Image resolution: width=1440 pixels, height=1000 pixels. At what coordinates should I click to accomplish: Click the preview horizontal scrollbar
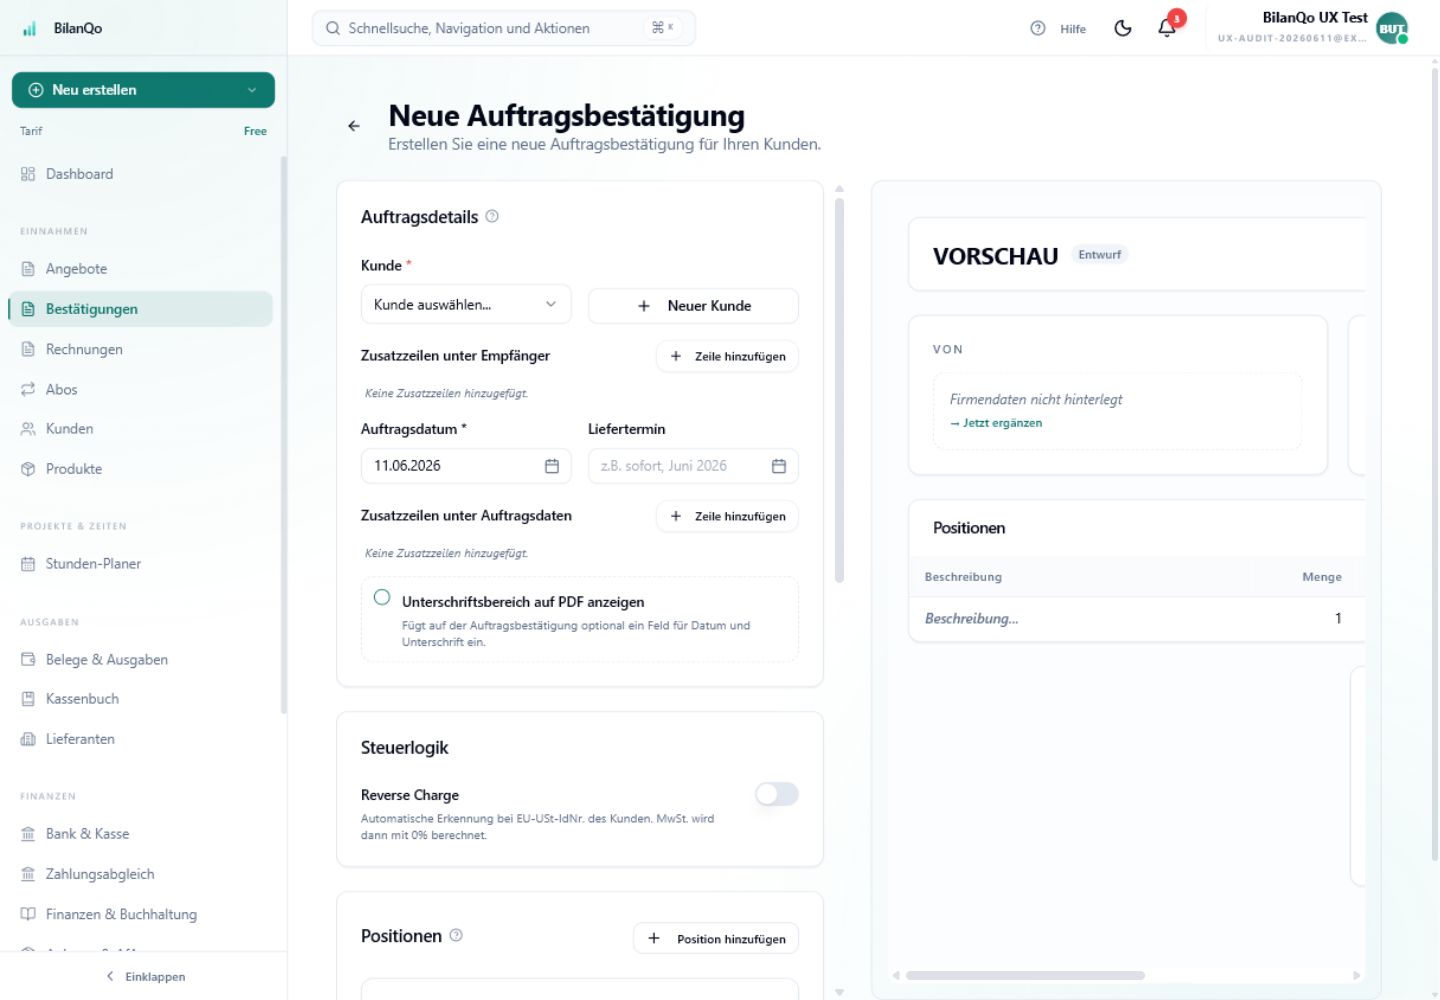(x=1025, y=975)
